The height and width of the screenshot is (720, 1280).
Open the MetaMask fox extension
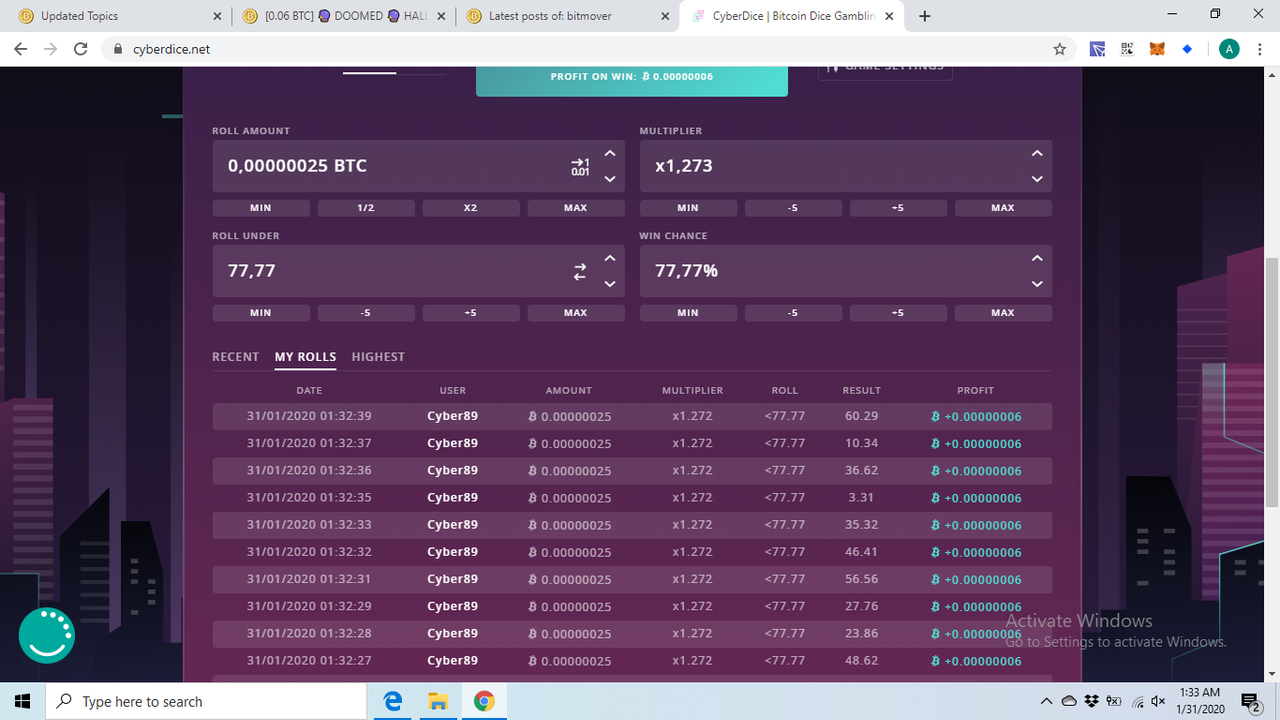coord(1157,49)
